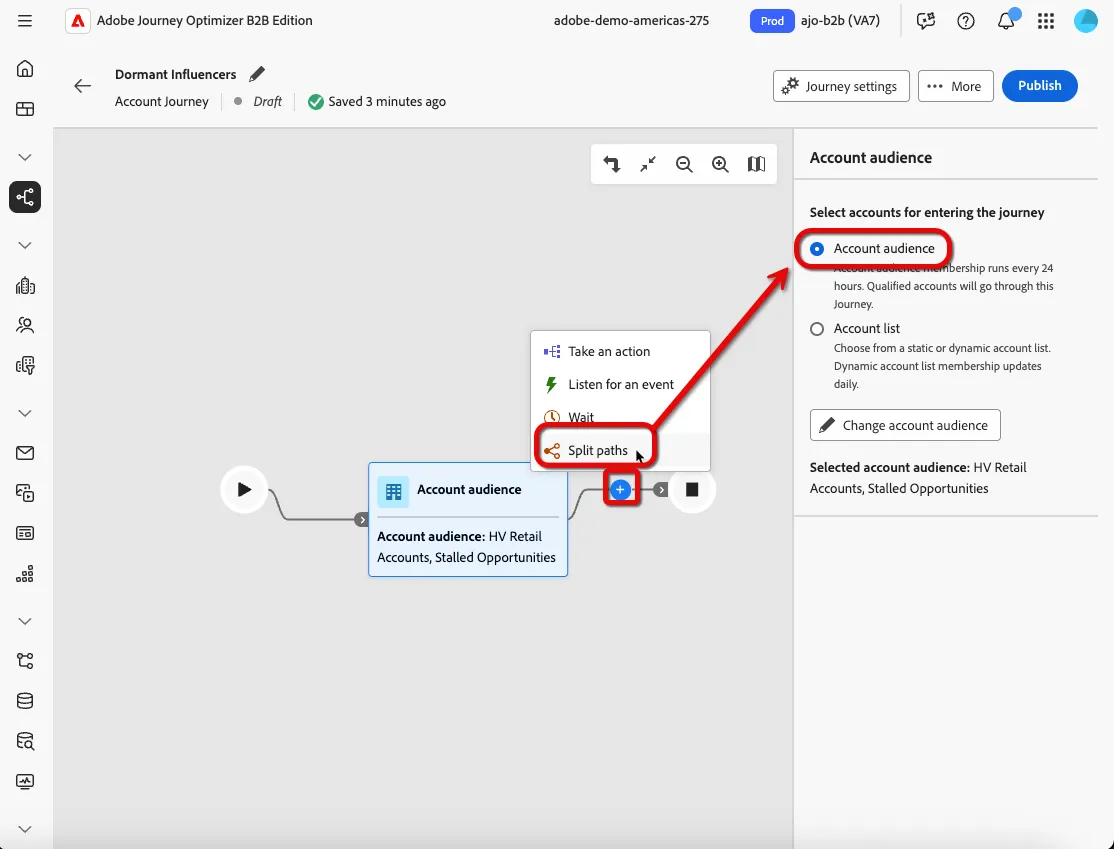
Task: Open the adobe-demo-americas-275 organization switcher
Action: click(x=632, y=21)
